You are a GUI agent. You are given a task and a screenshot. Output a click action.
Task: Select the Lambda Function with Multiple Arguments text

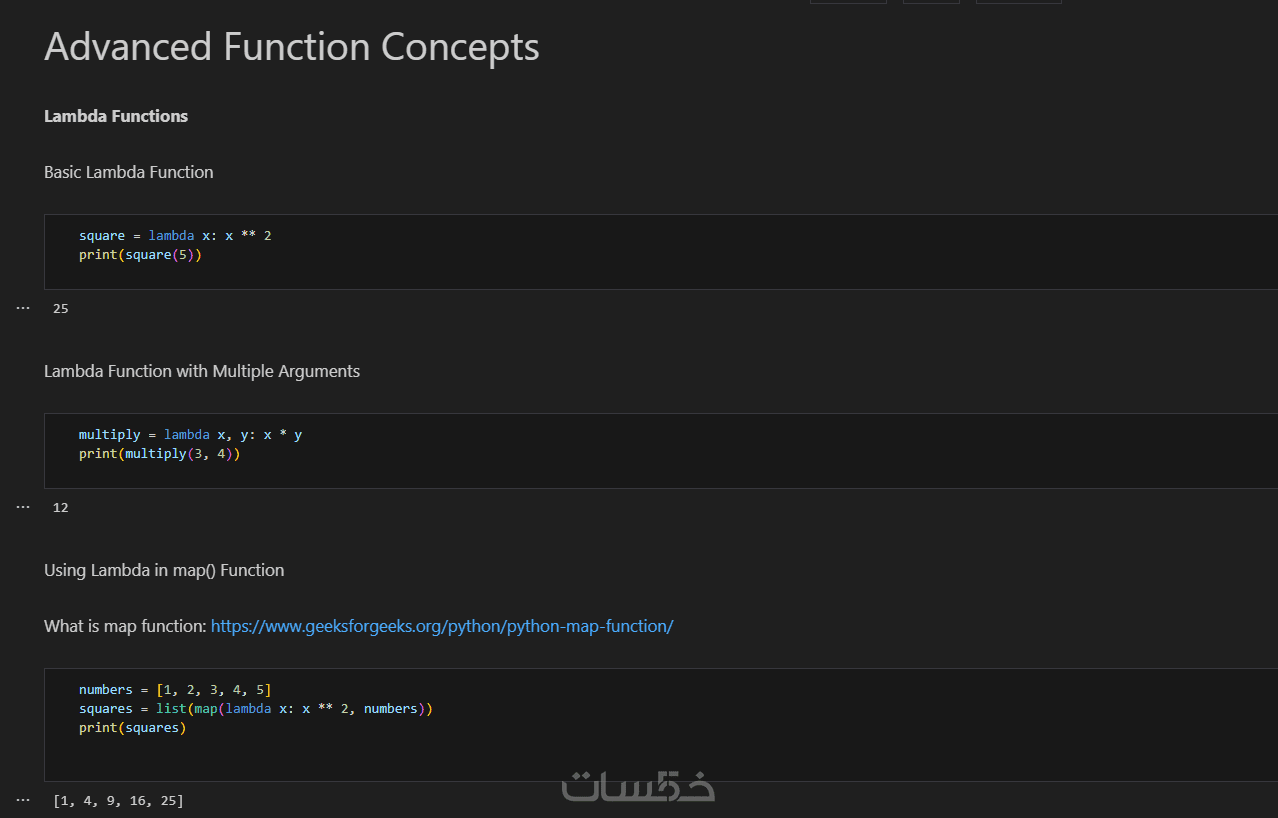click(x=201, y=371)
